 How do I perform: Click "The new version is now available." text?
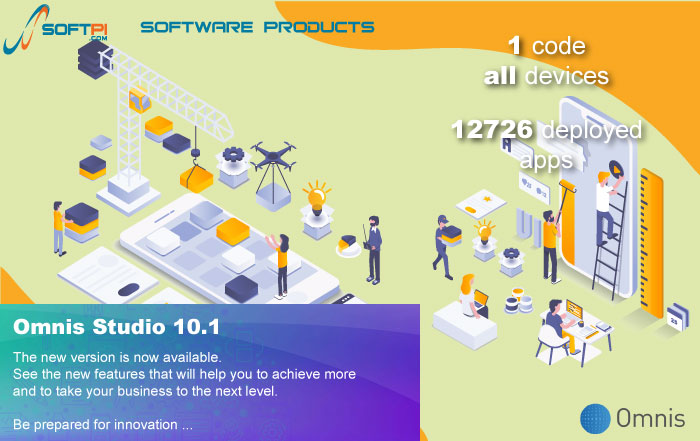click(117, 357)
